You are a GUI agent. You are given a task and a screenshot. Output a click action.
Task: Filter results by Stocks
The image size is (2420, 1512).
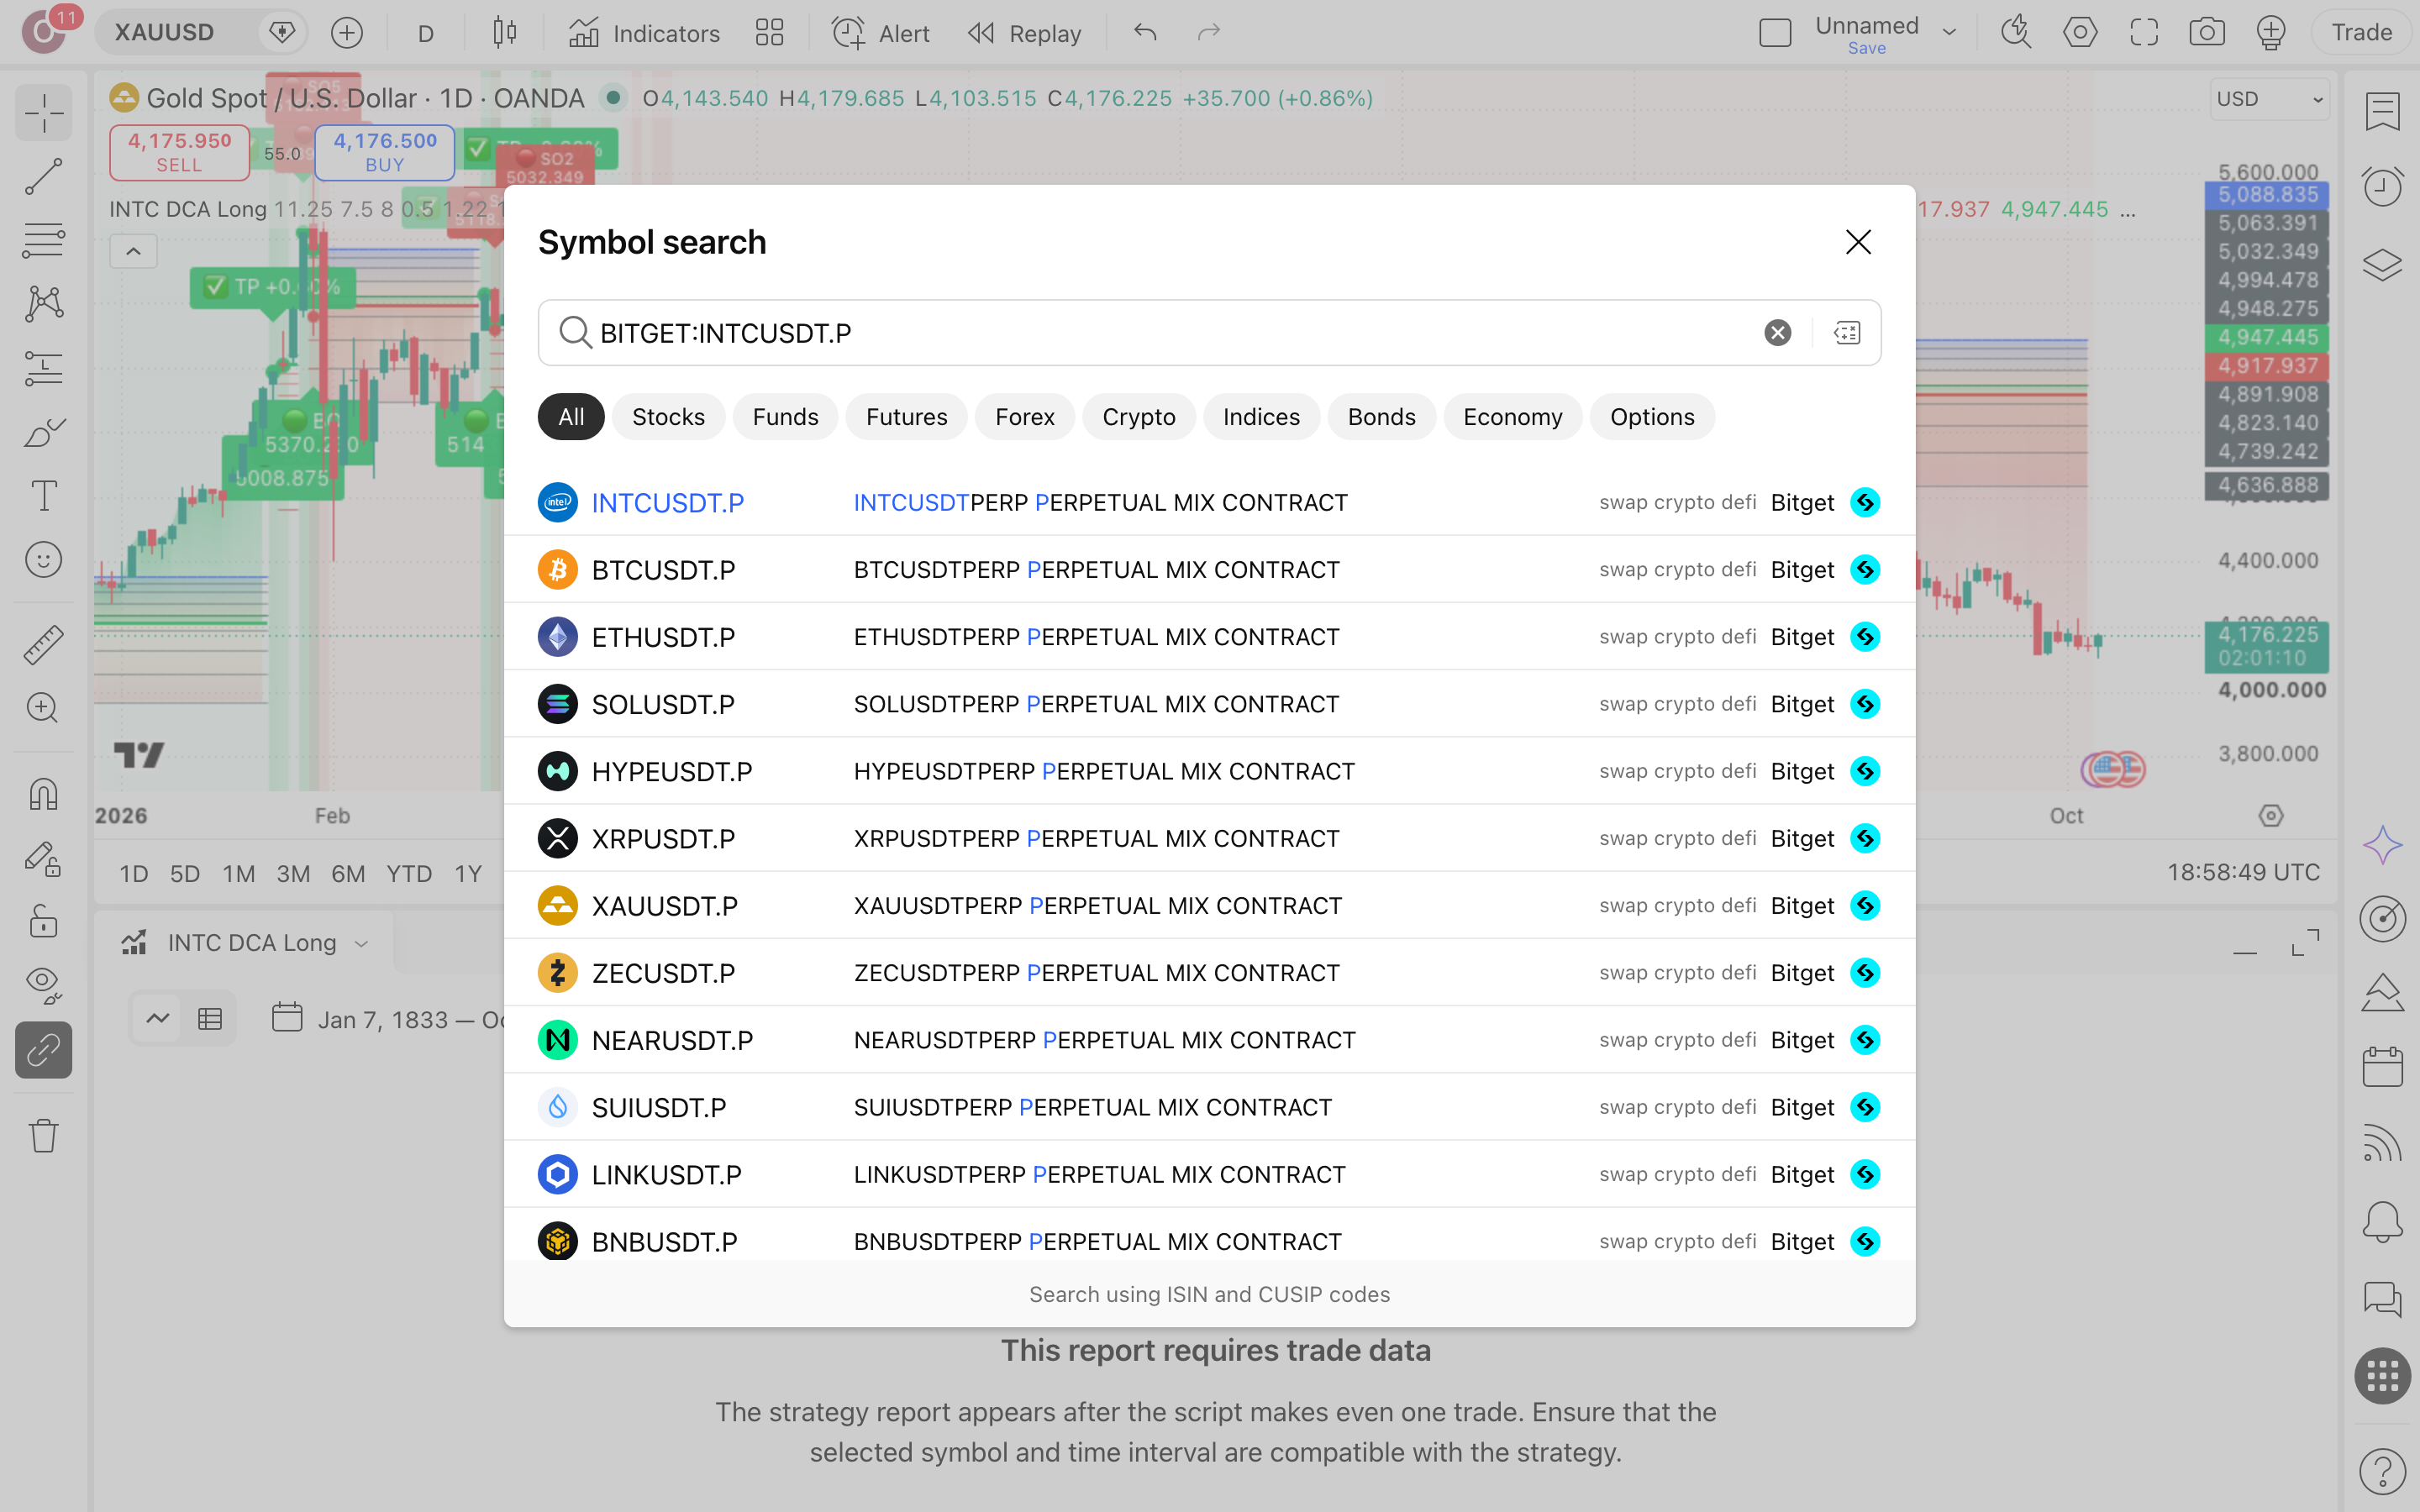(x=668, y=417)
